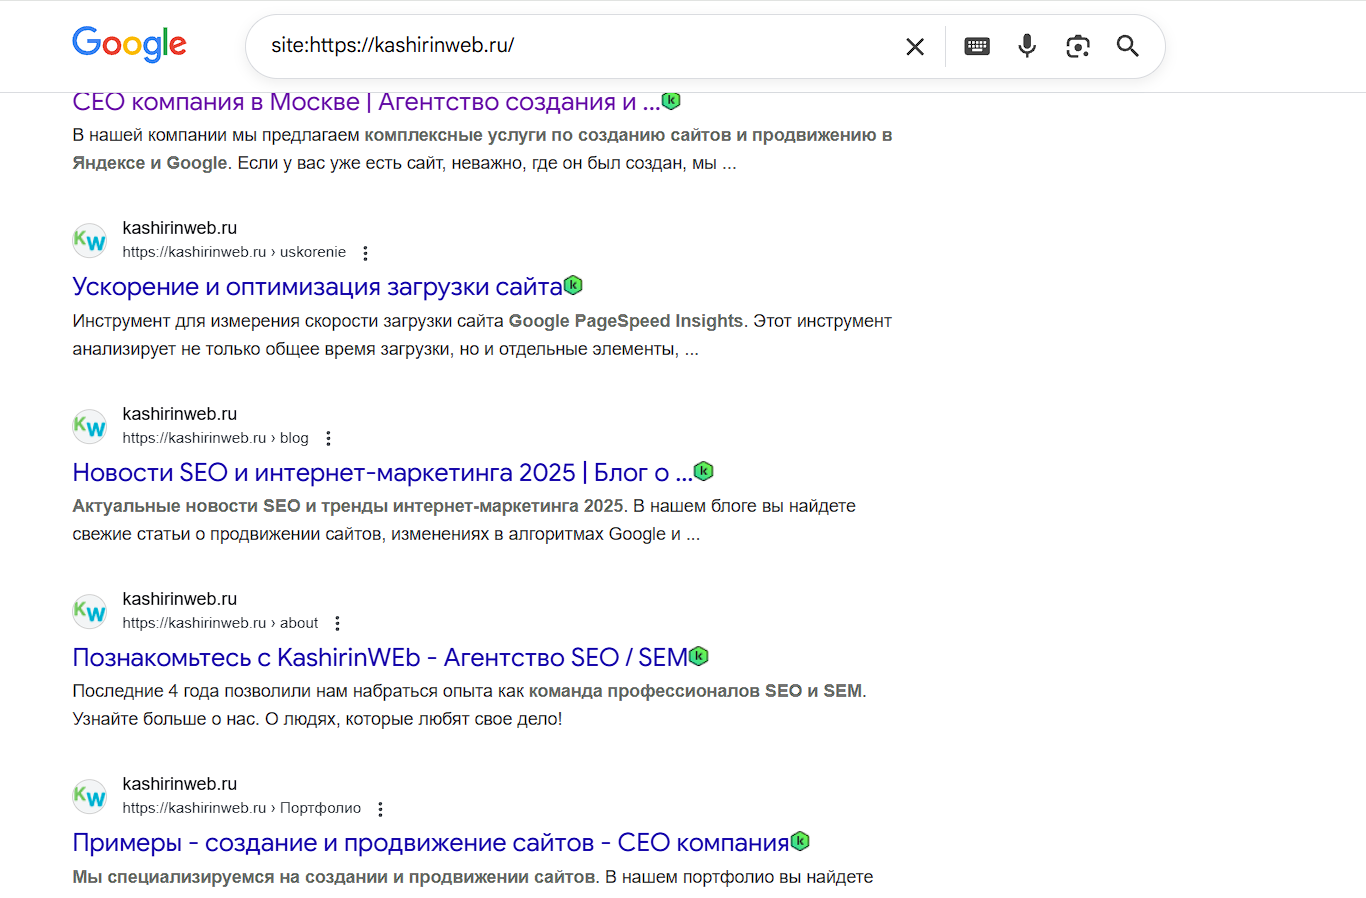Open the three-dot menu next to the blog result

click(x=328, y=438)
